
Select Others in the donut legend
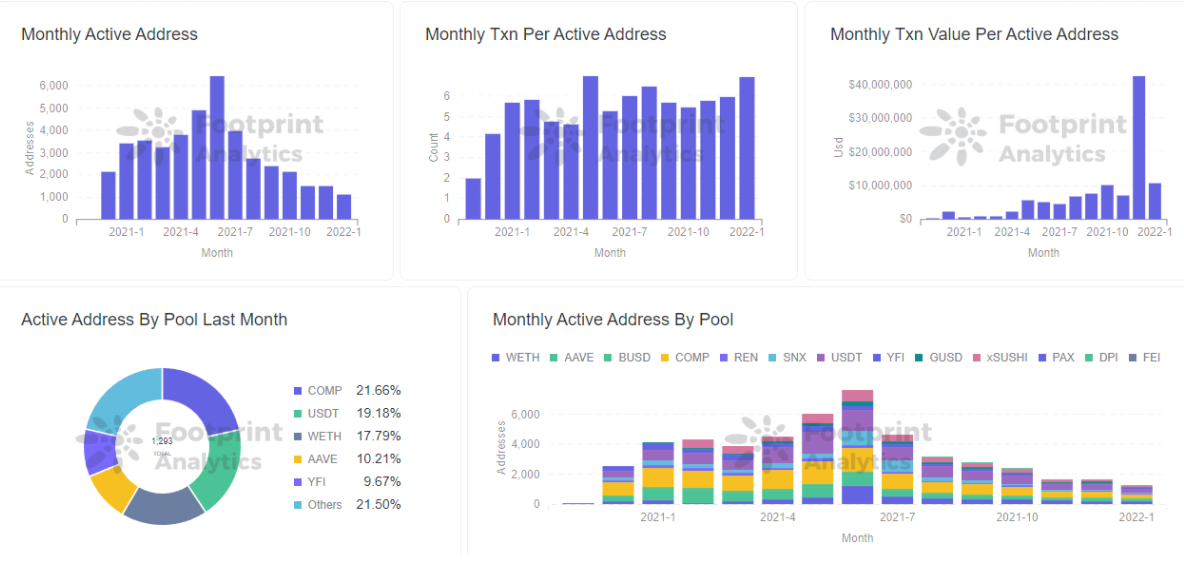(324, 505)
